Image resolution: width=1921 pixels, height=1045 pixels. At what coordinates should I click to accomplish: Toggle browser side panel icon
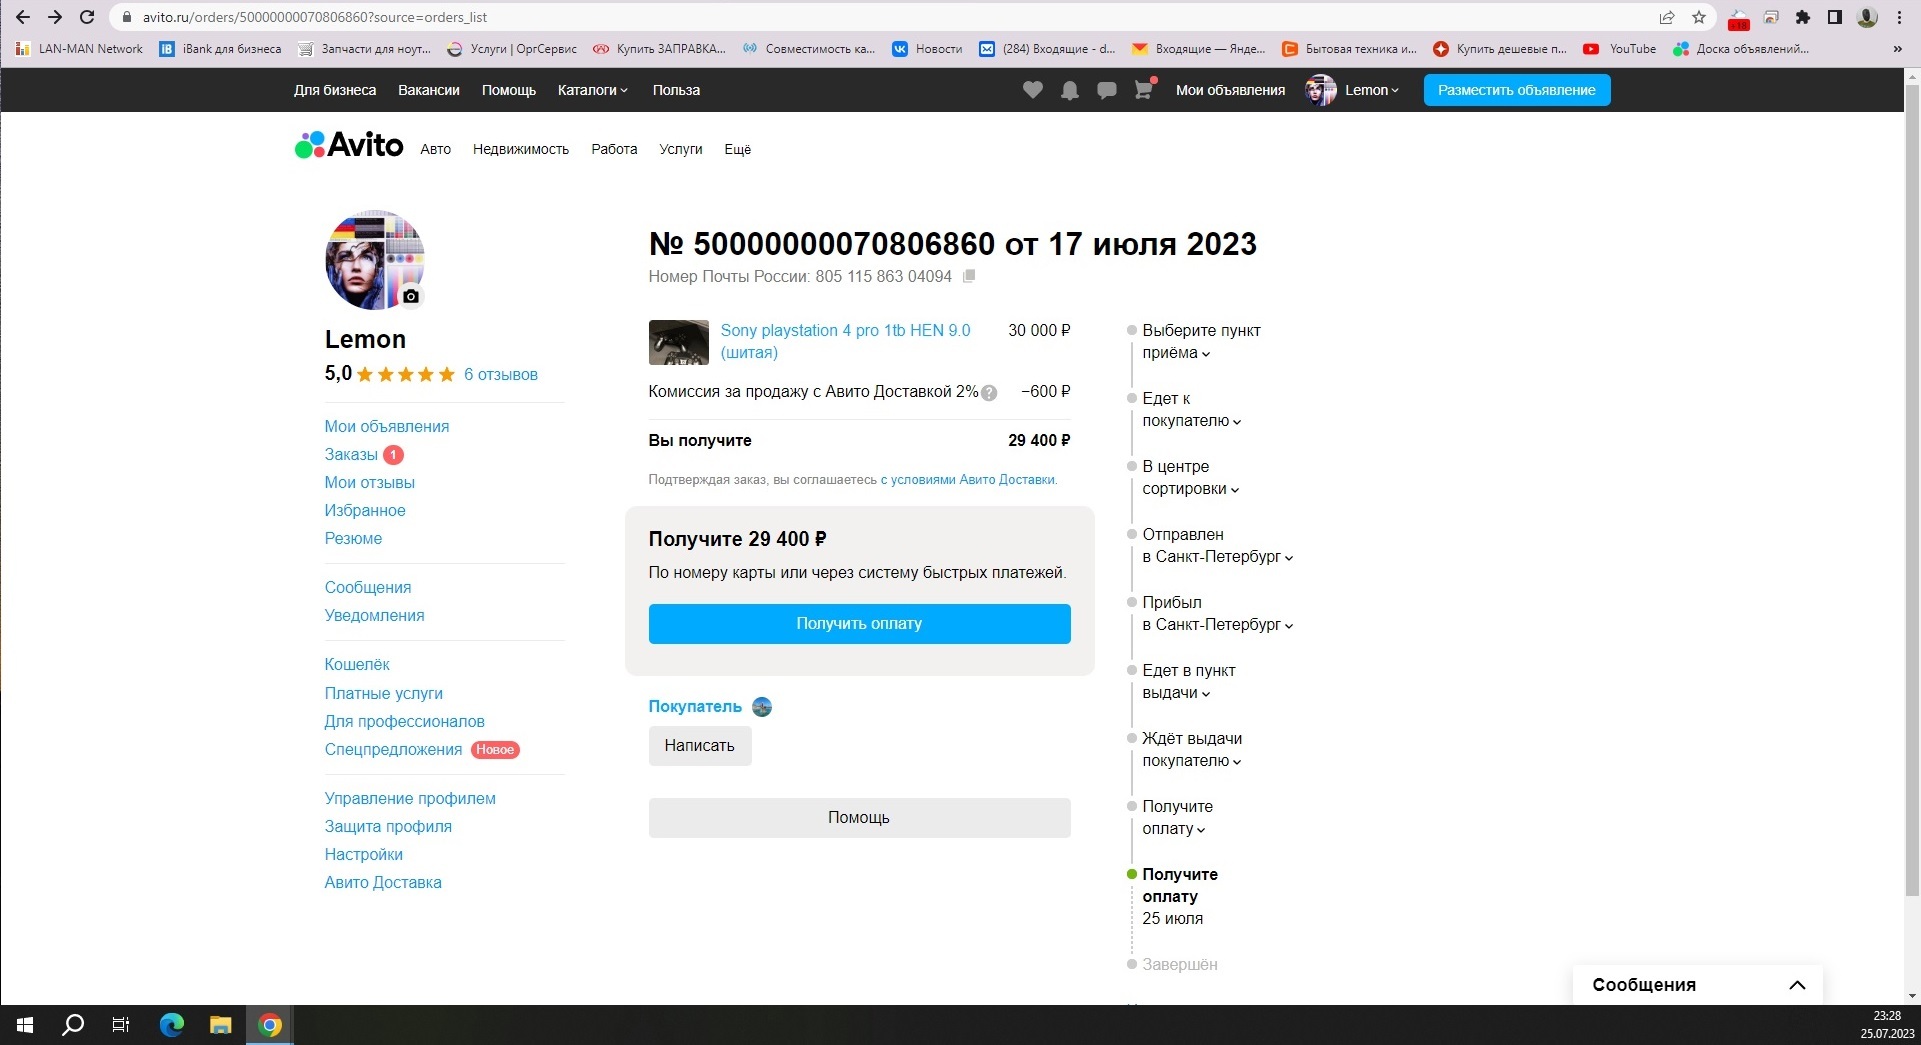pyautogui.click(x=1835, y=17)
